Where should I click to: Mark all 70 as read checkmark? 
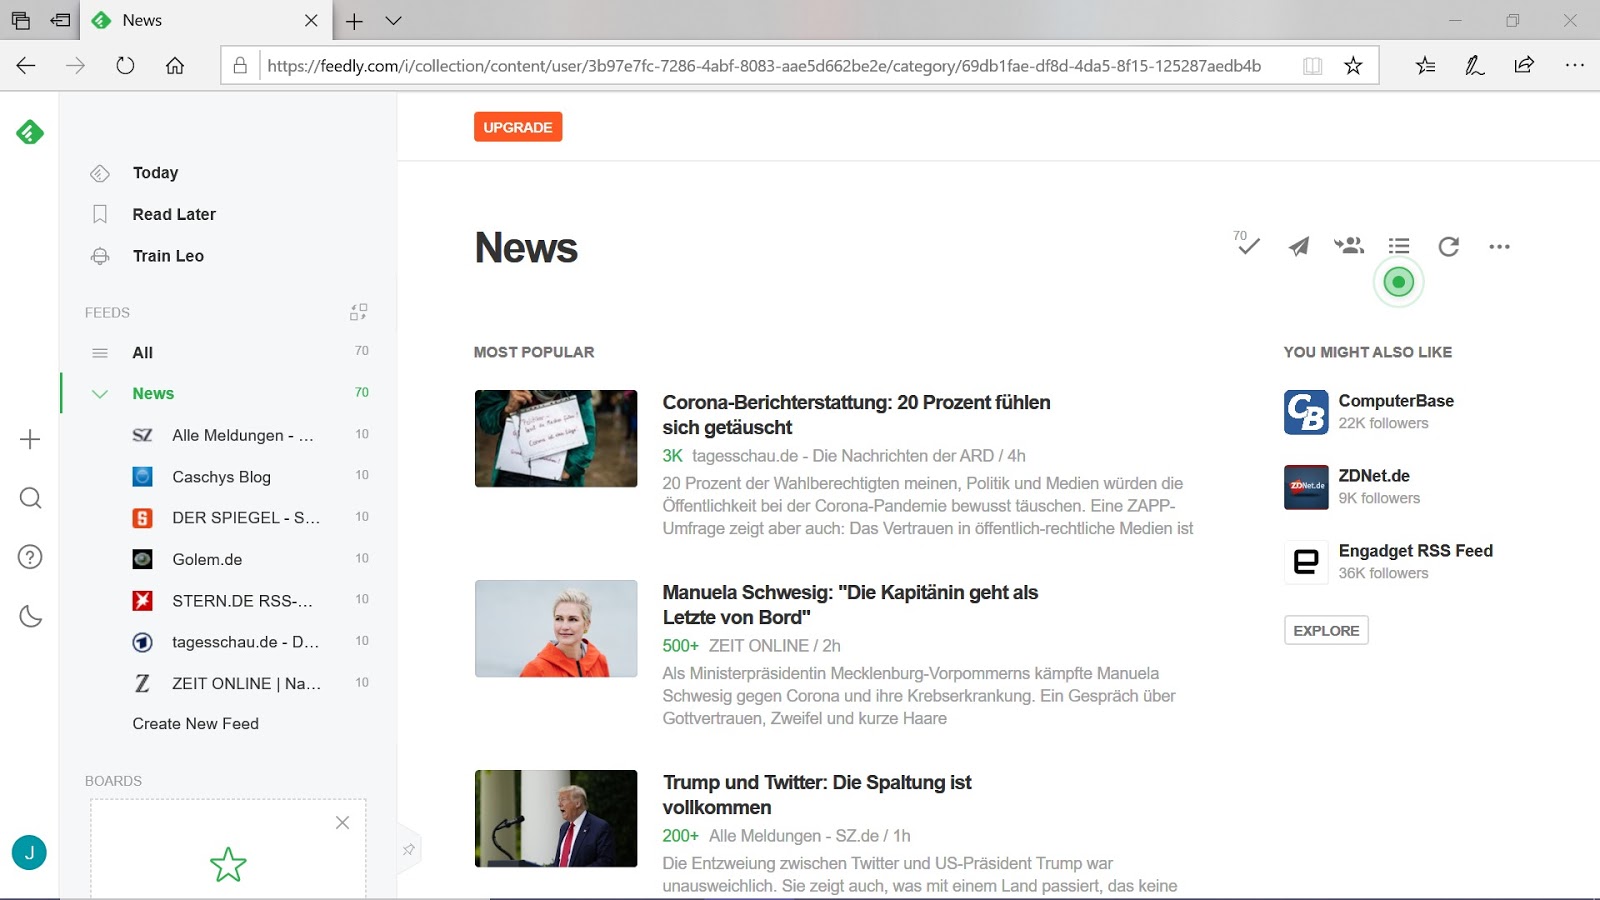1247,243
